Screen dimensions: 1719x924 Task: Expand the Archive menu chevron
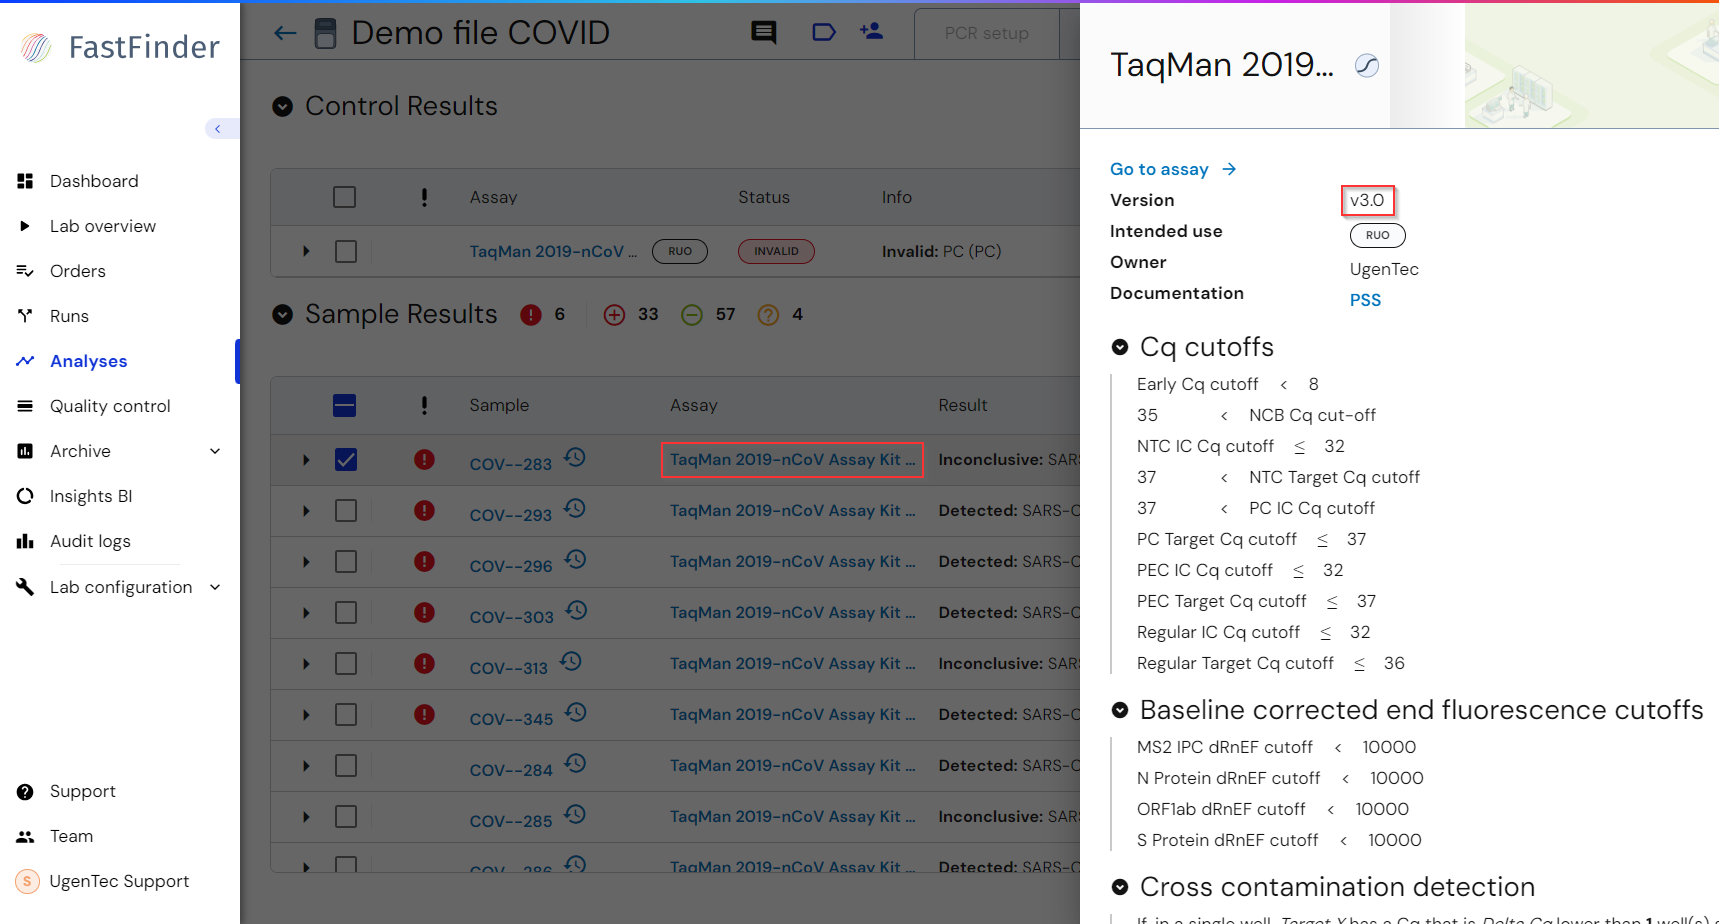click(215, 451)
